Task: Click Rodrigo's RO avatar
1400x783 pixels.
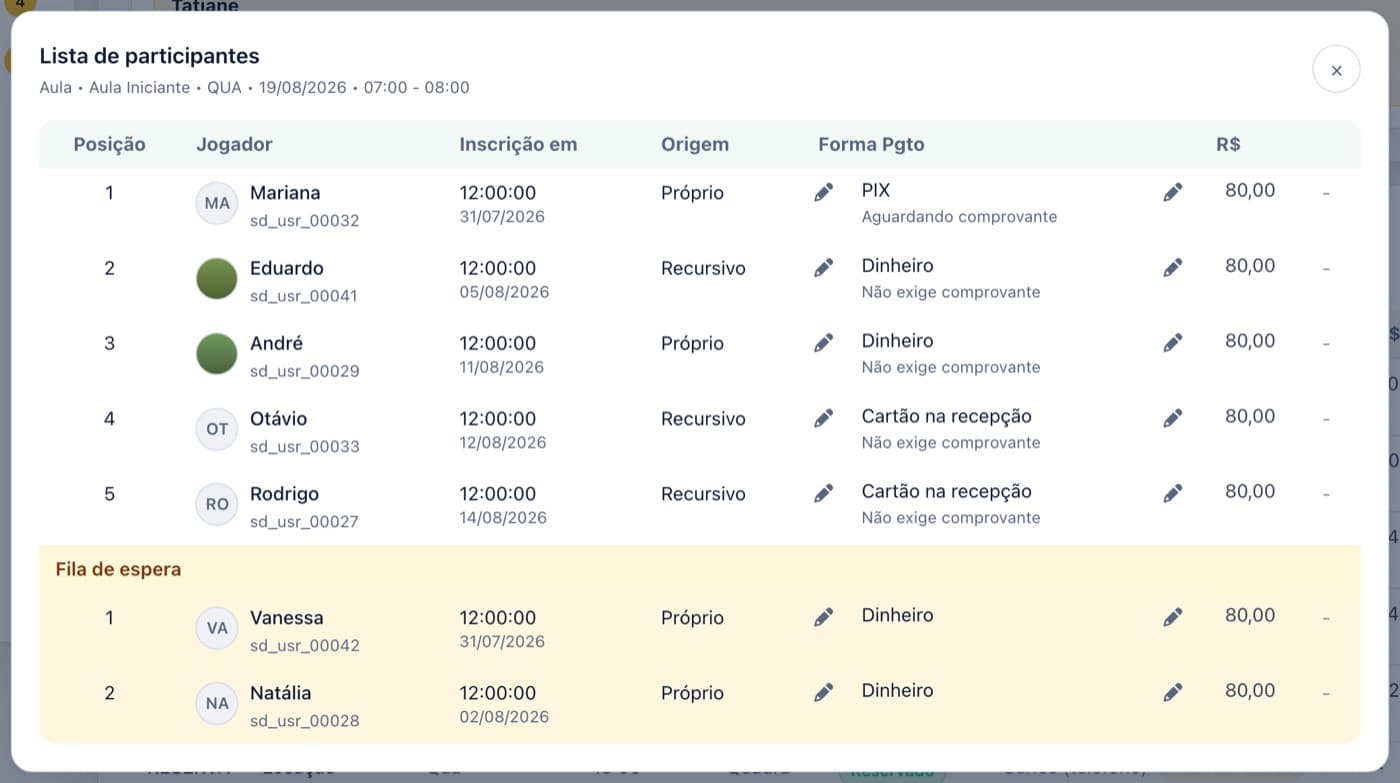Action: click(x=217, y=504)
